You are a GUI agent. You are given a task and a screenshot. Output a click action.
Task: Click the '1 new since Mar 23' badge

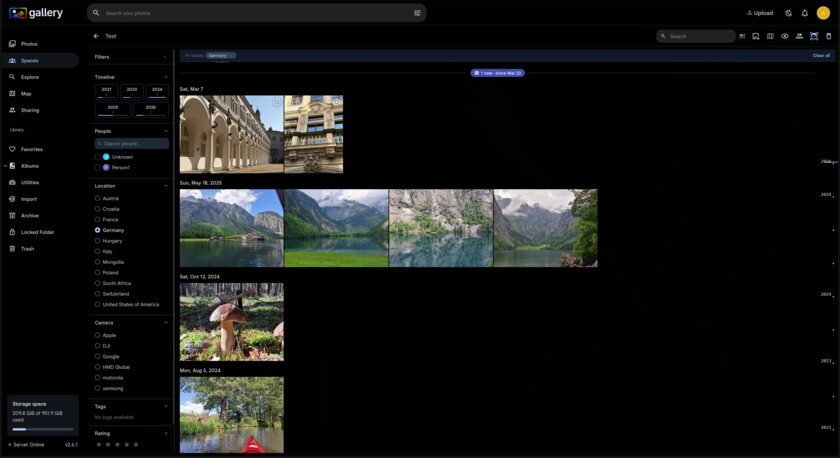(498, 73)
